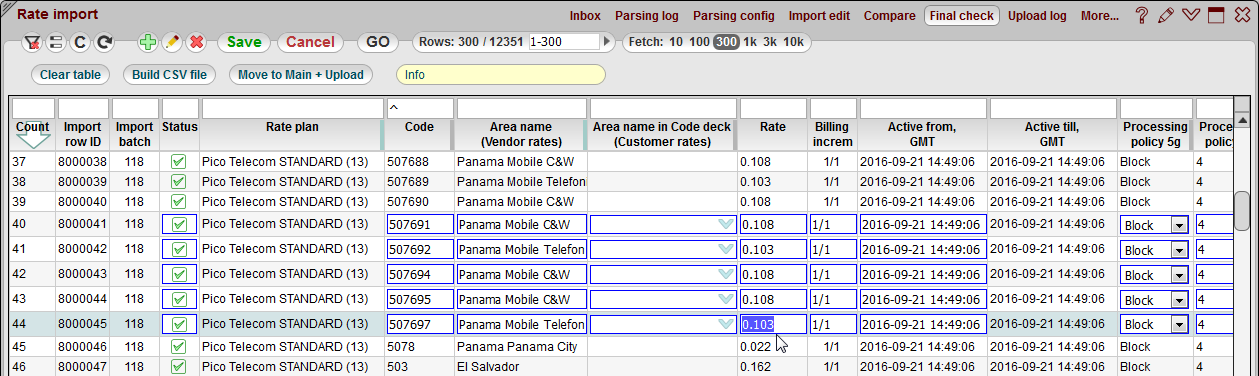This screenshot has width=1259, height=376.
Task: Open the Upload log tab
Action: (1037, 16)
